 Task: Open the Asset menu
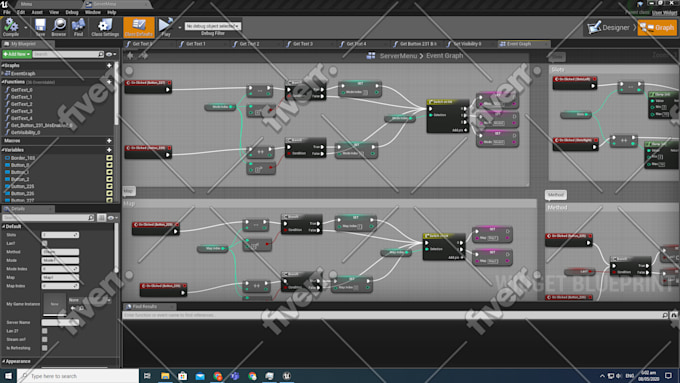37,12
